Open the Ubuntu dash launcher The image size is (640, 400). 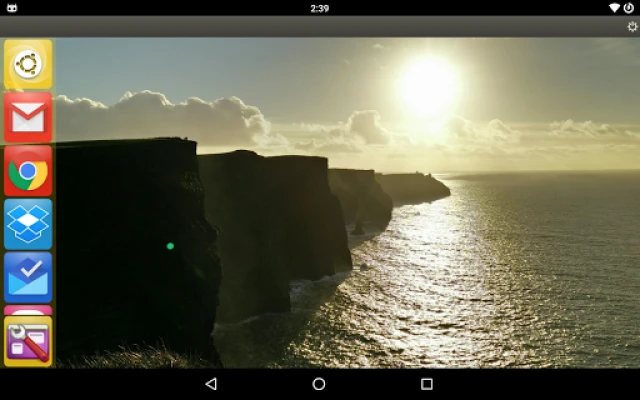tap(28, 65)
